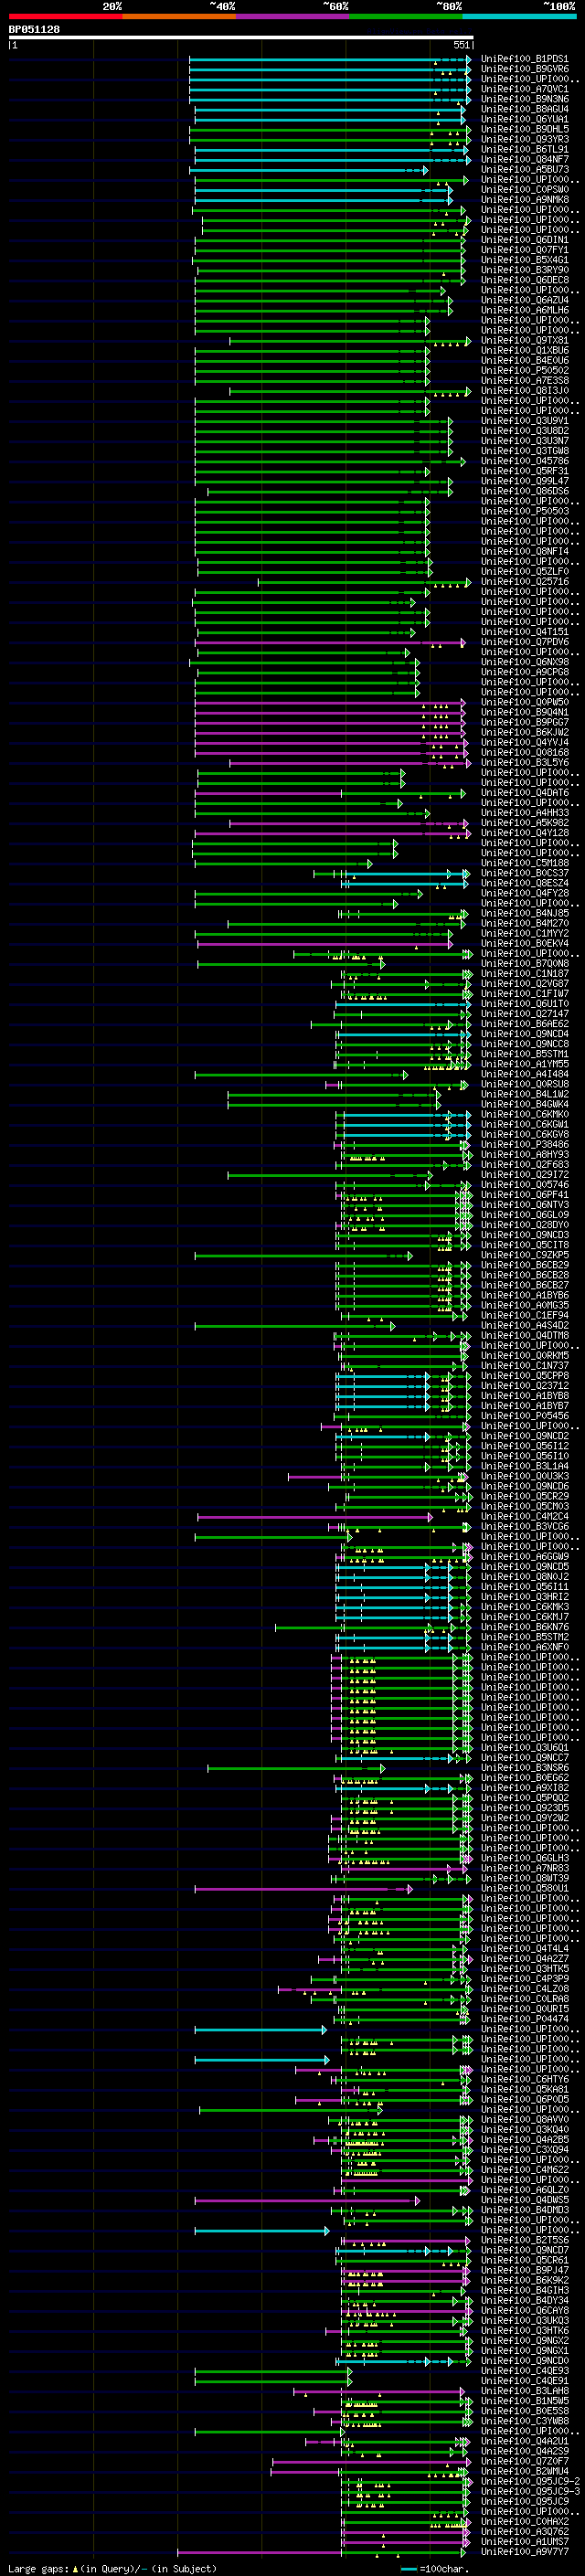Select label UniRef100_A7E3S8

(x=525, y=380)
